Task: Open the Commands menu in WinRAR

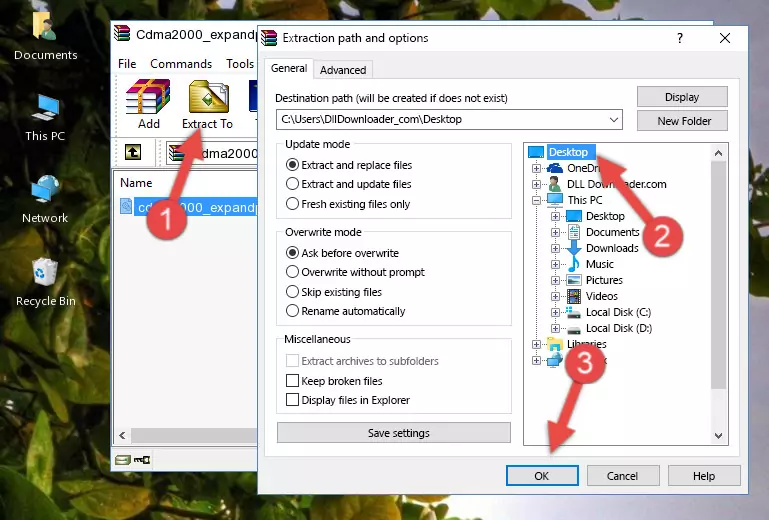Action: tap(181, 64)
